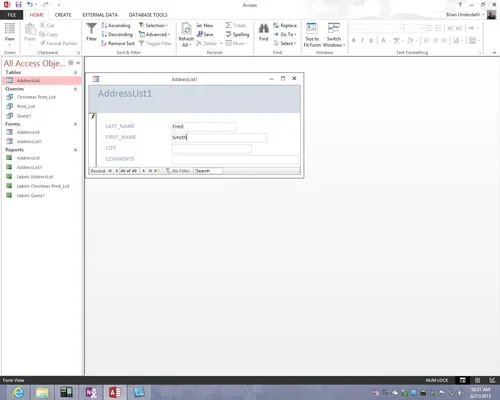Open Christmas Print_List query
Viewport: 500px width, 400px height.
(36, 97)
